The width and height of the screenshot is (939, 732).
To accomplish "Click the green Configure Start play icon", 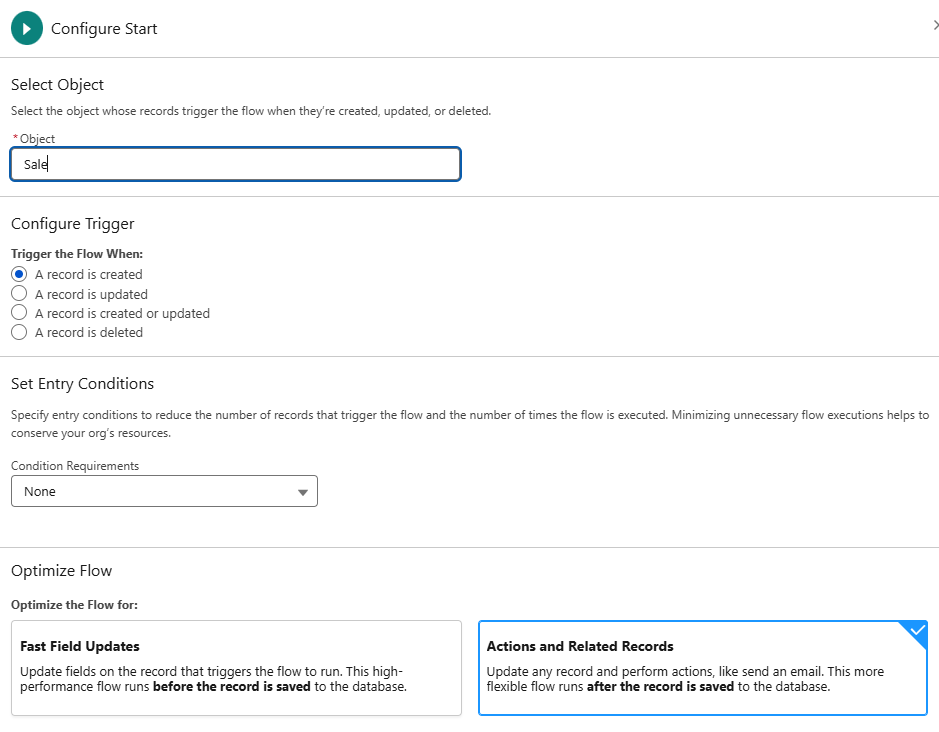I will tap(27, 28).
